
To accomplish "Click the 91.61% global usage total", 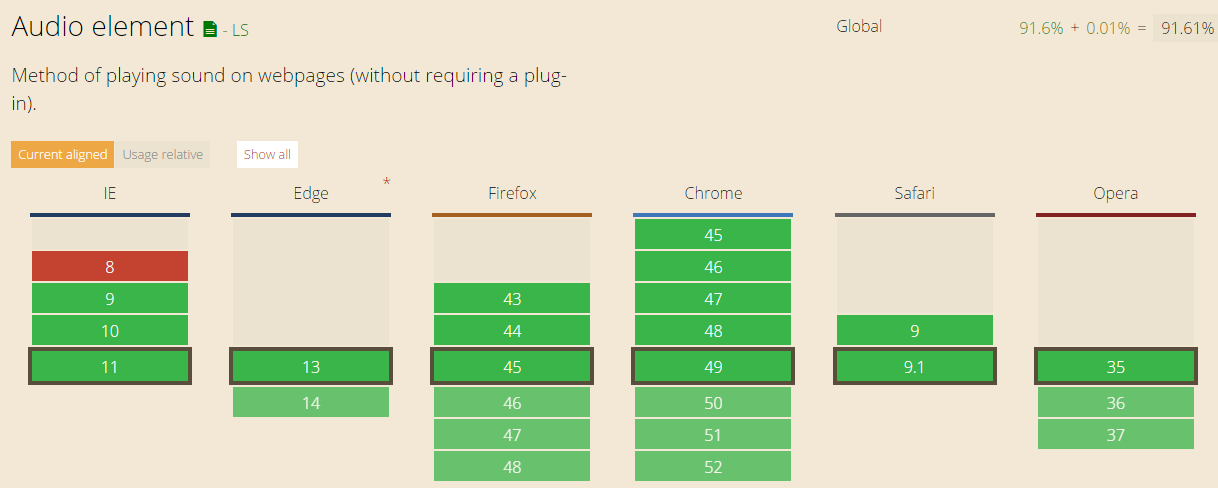I will [x=1185, y=28].
